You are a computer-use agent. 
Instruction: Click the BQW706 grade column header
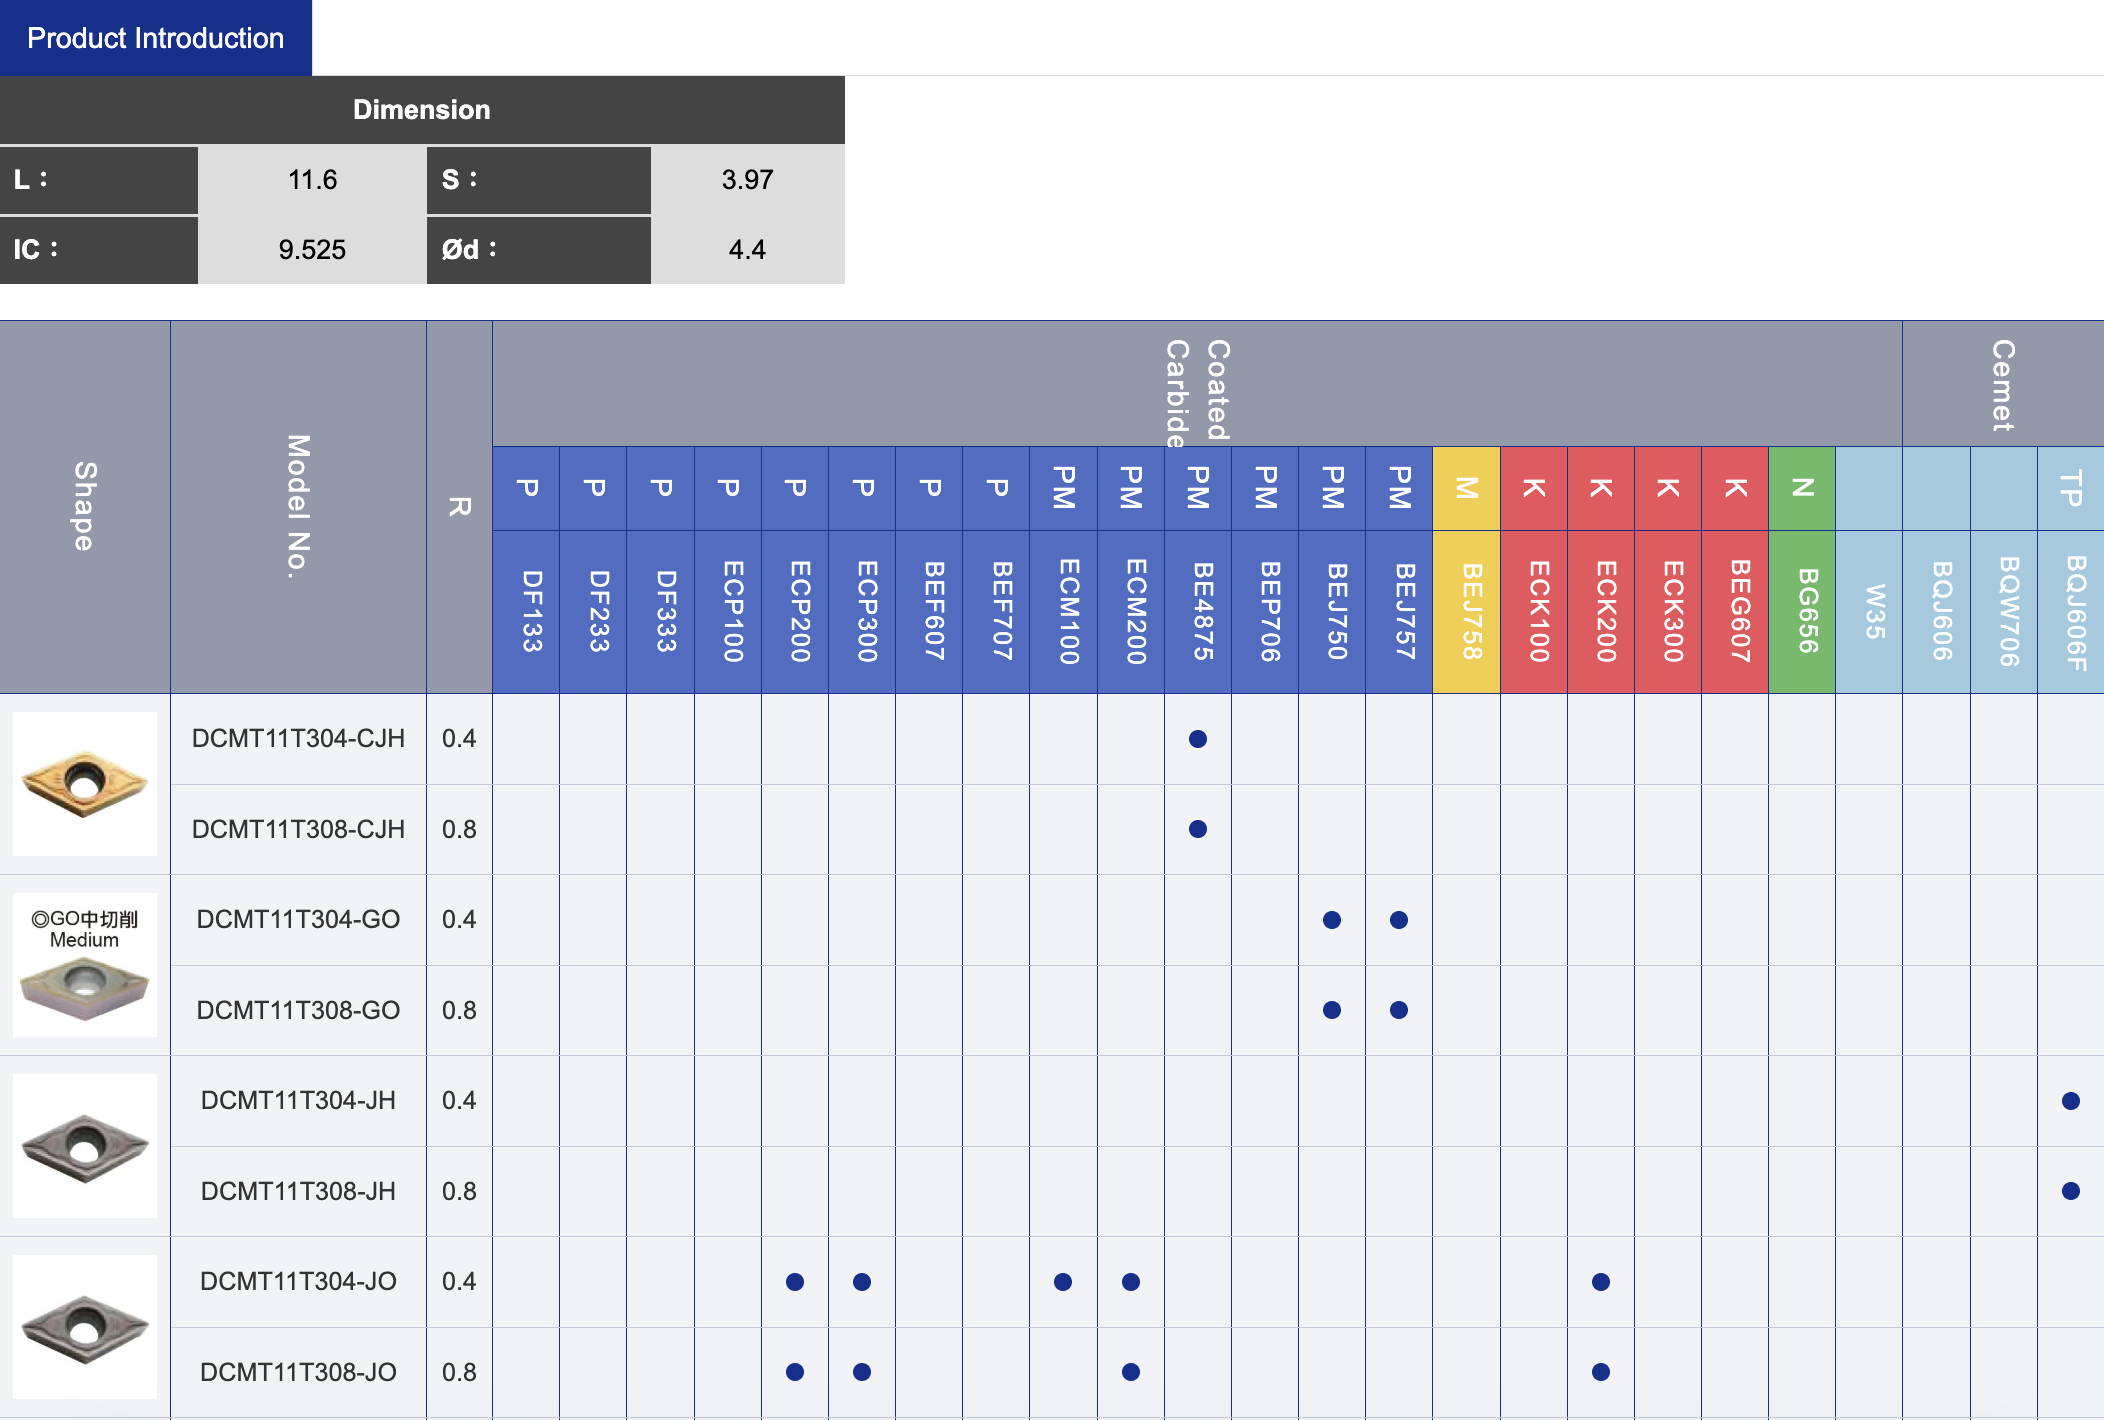coord(2004,611)
